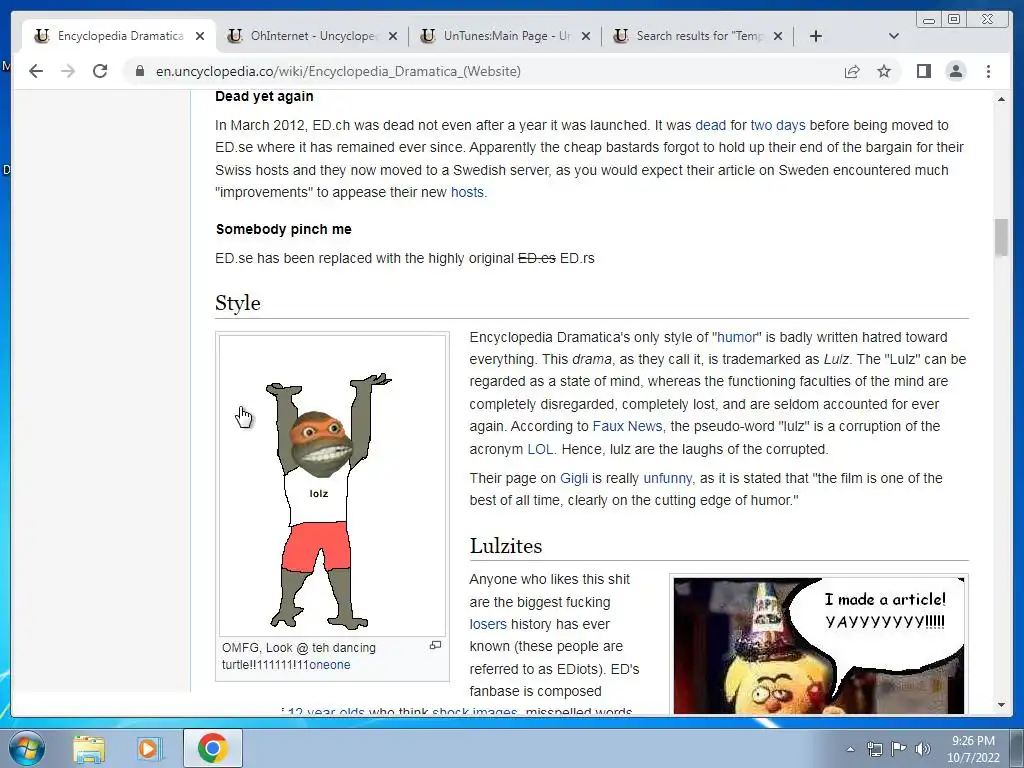The height and width of the screenshot is (768, 1024).
Task: Reload the current page
Action: pos(100,71)
